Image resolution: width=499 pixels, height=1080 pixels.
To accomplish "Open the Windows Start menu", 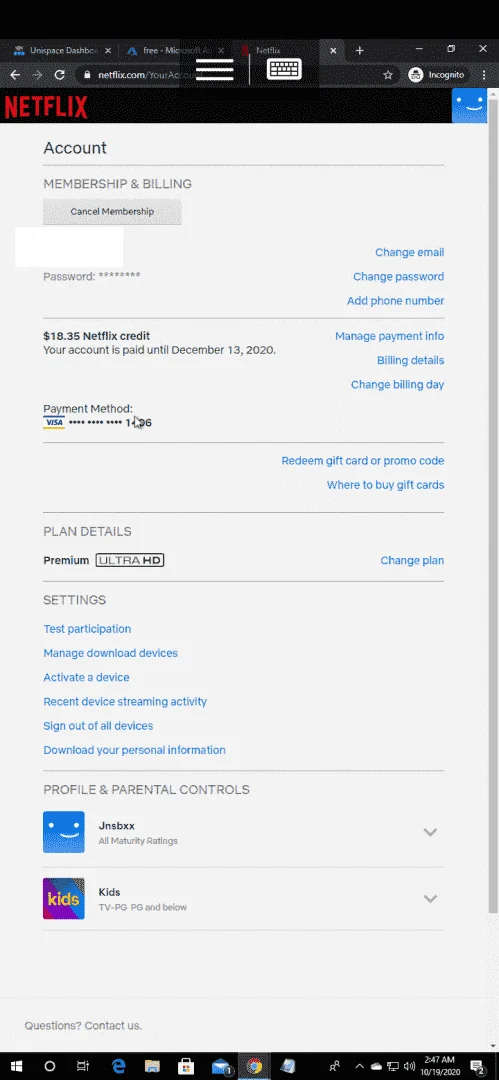I will (x=16, y=1066).
